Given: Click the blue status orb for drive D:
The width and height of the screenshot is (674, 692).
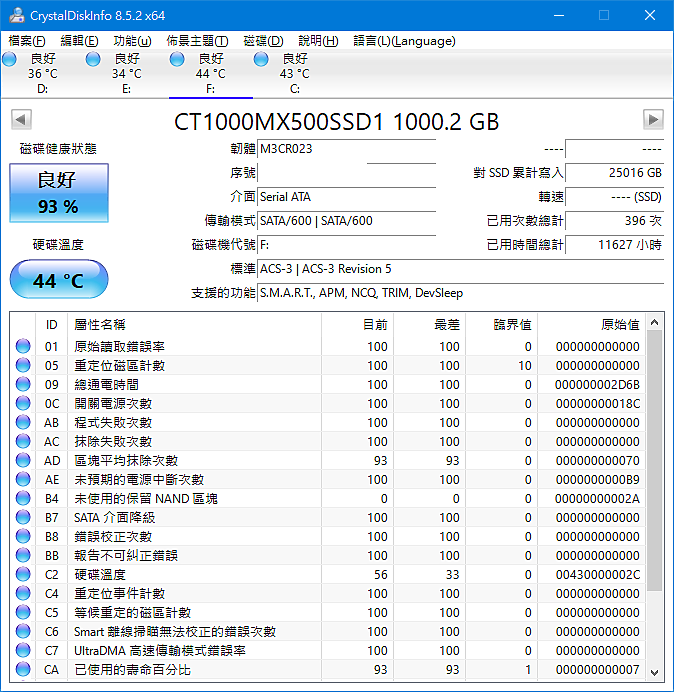Looking at the screenshot, I should tap(9, 59).
